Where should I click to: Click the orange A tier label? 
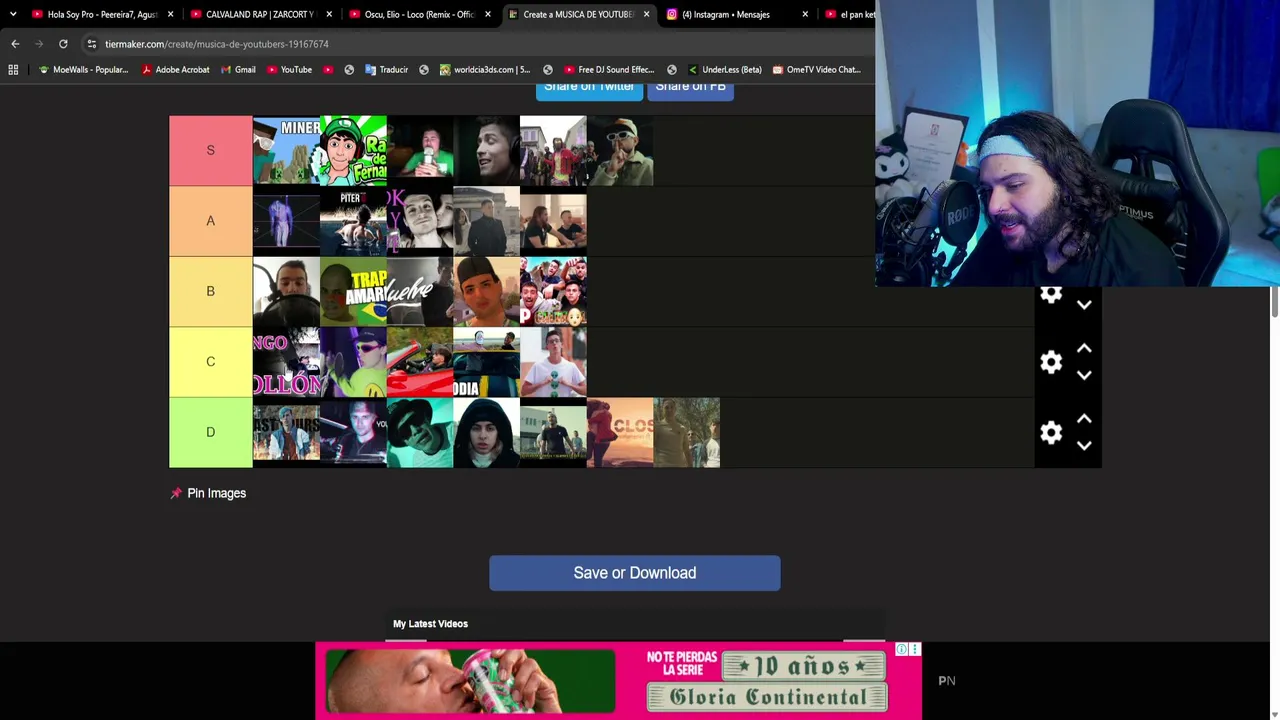pos(210,221)
